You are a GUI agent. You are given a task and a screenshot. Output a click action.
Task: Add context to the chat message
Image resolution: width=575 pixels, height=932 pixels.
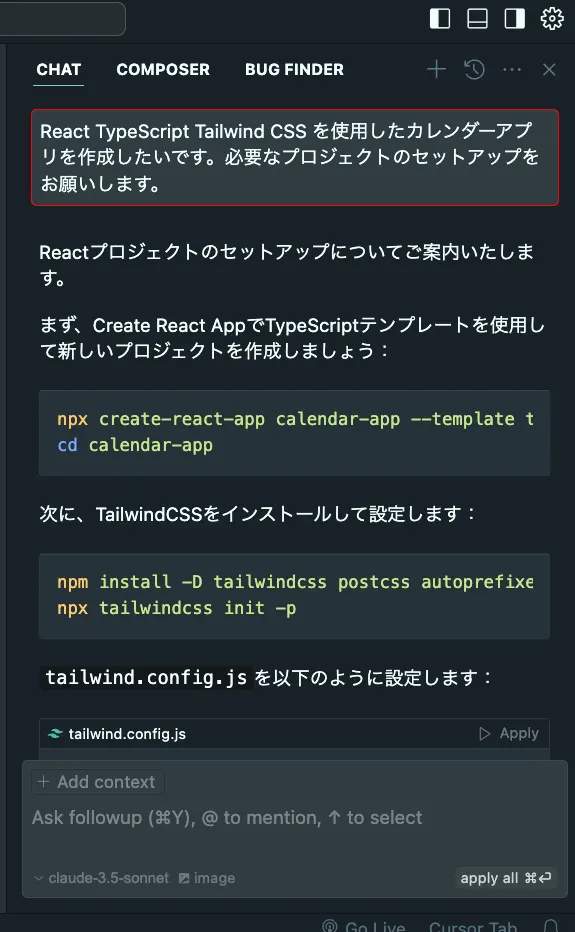point(98,782)
